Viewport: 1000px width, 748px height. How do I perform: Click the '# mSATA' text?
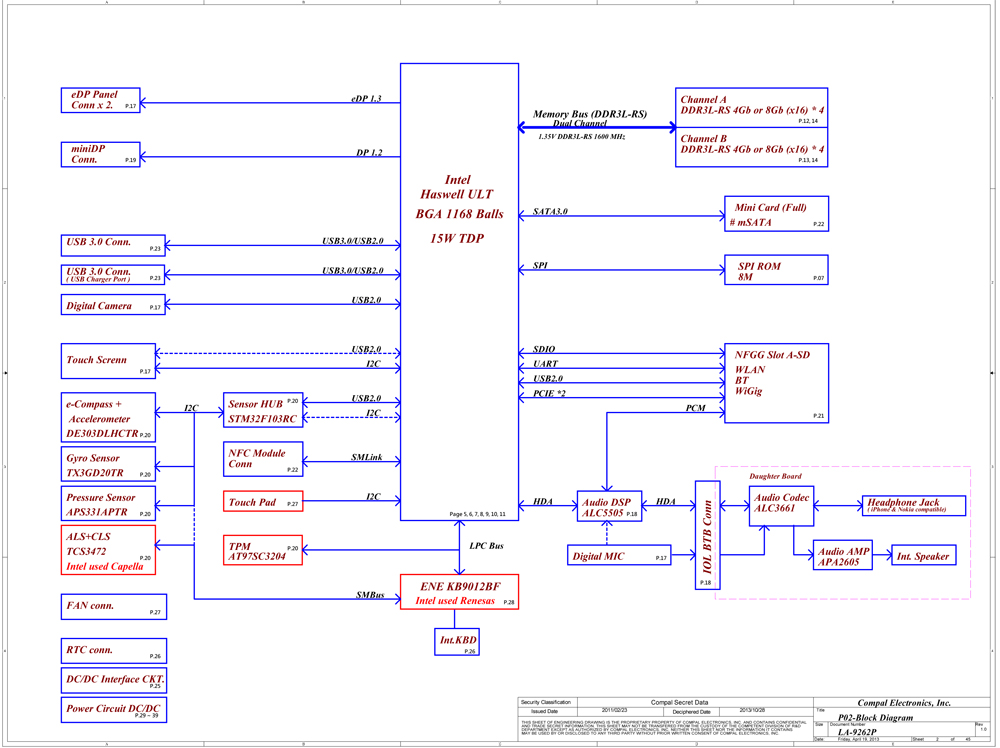(x=751, y=223)
